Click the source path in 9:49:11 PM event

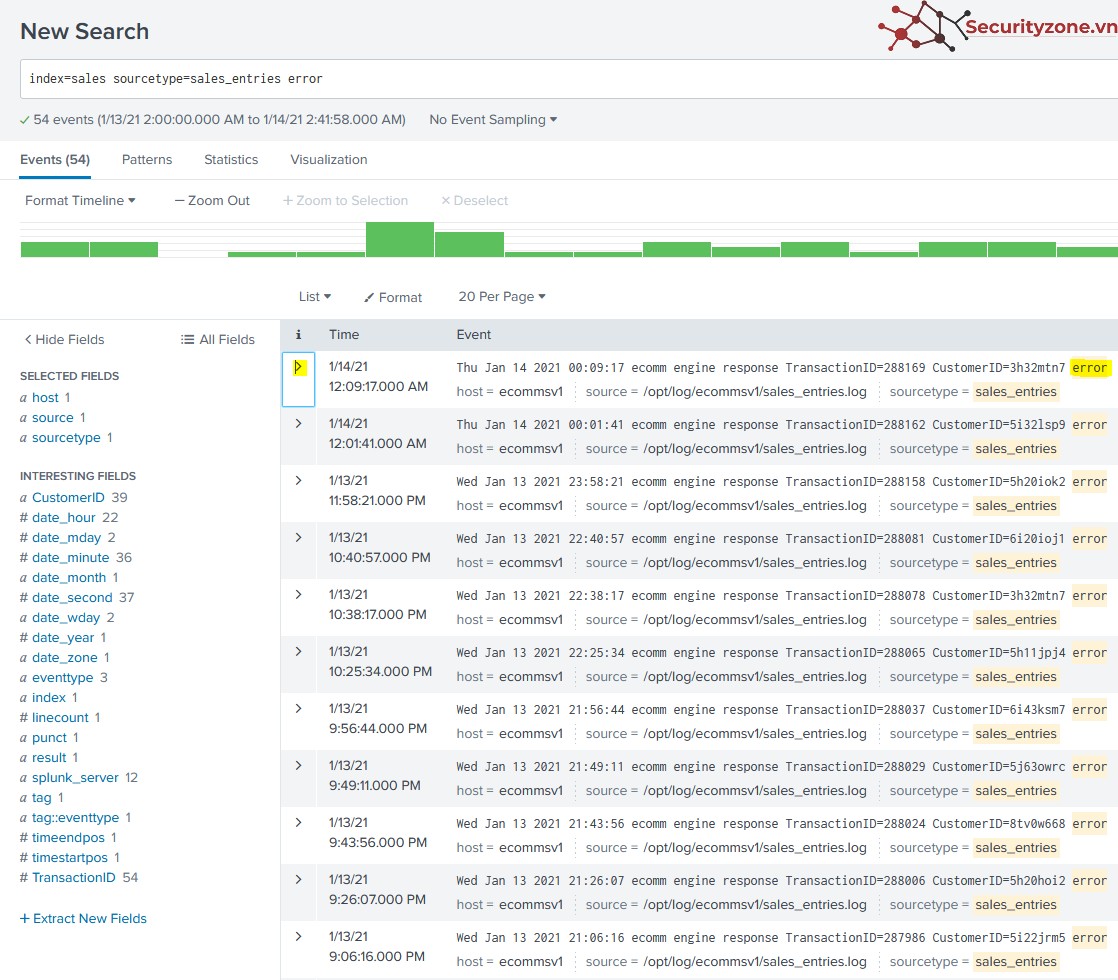755,791
